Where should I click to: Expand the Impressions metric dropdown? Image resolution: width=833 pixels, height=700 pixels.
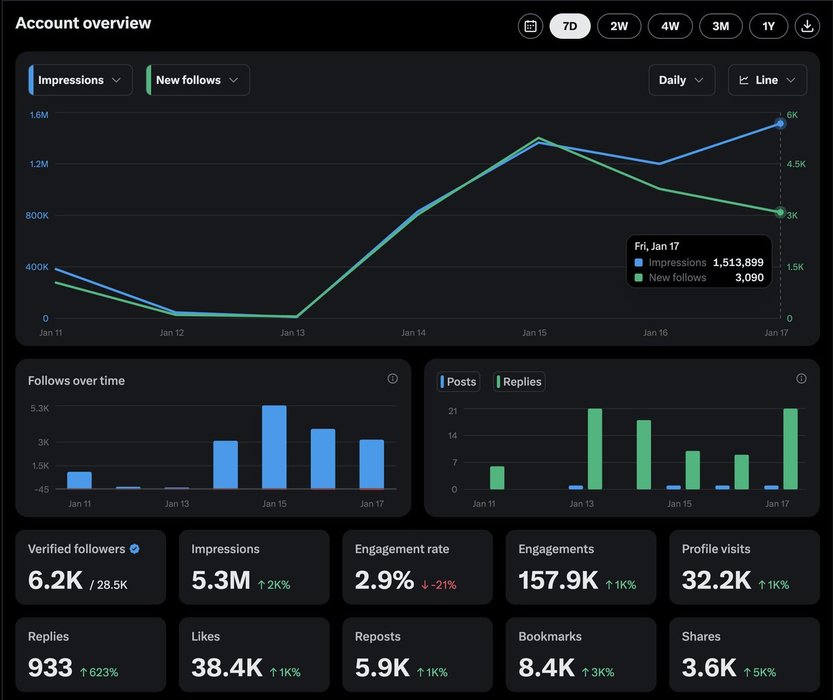(81, 80)
